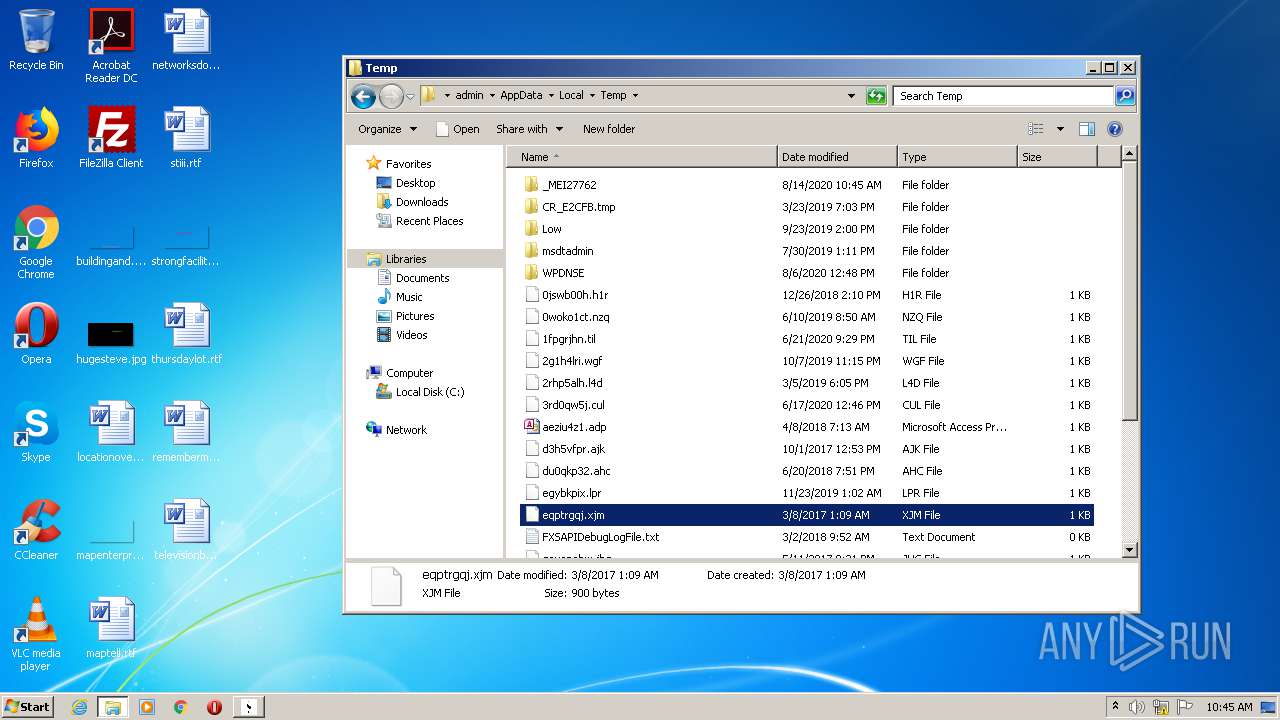The height and width of the screenshot is (720, 1280).
Task: Select Google Chrome desktop shortcut
Action: pyautogui.click(x=36, y=243)
